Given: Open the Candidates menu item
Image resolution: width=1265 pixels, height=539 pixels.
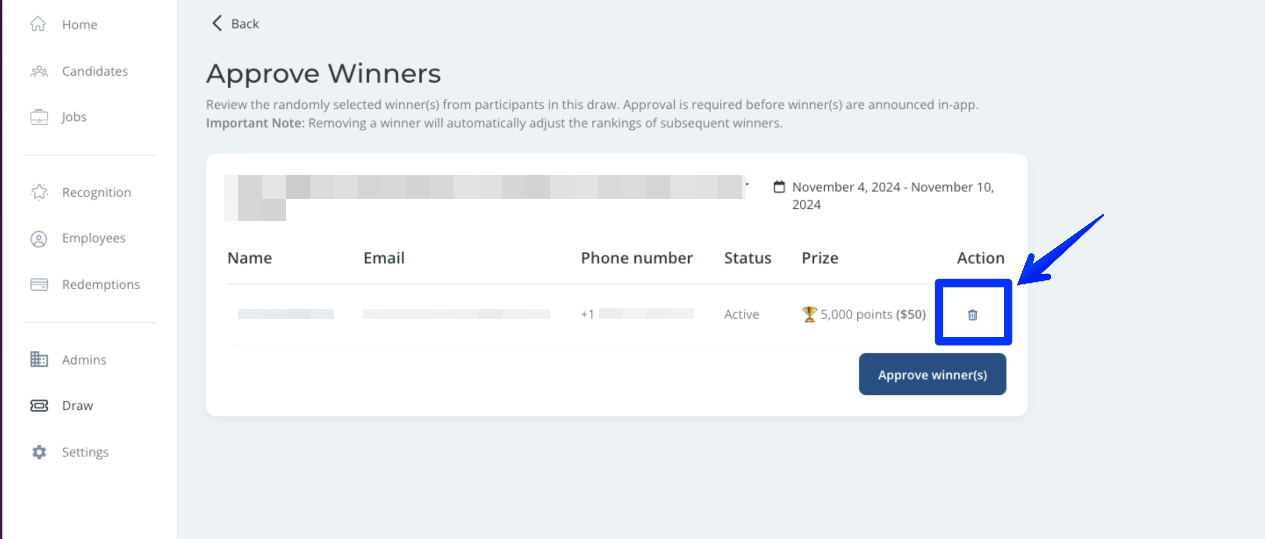Looking at the screenshot, I should point(95,71).
